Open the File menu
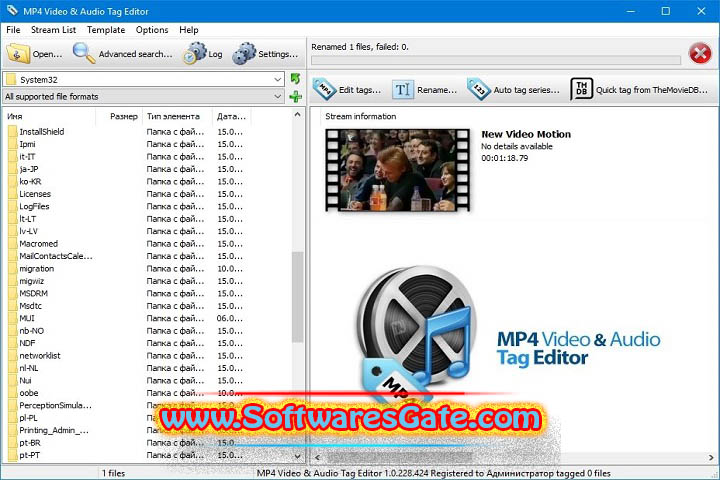Viewport: 720px width, 480px height. point(13,30)
